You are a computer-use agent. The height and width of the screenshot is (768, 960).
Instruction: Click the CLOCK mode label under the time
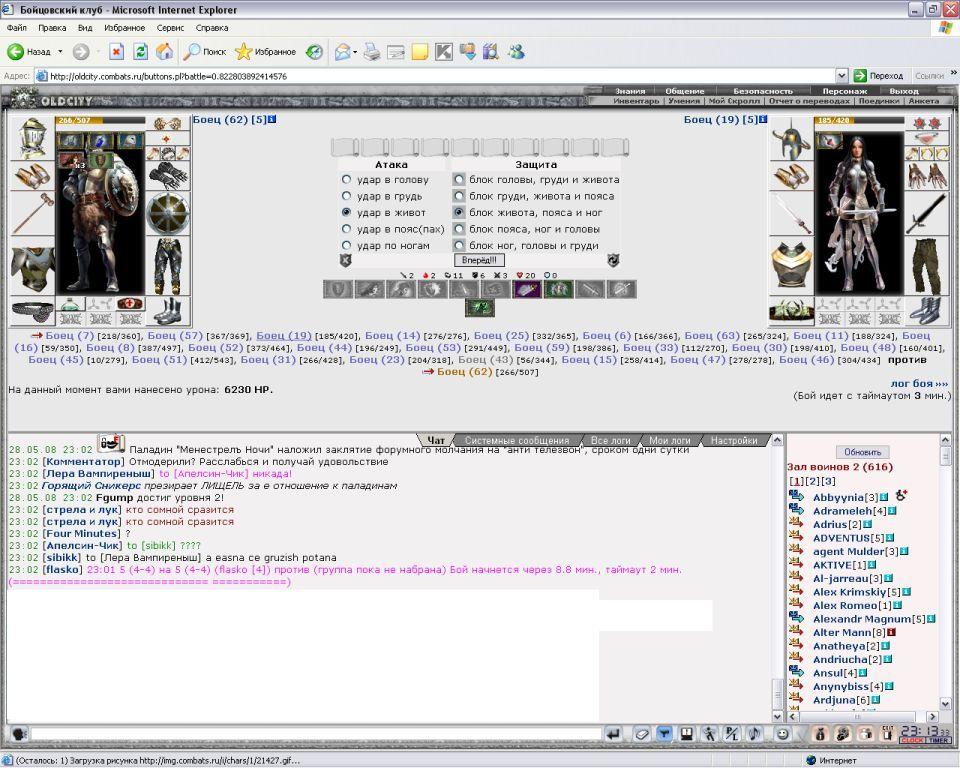[x=912, y=740]
